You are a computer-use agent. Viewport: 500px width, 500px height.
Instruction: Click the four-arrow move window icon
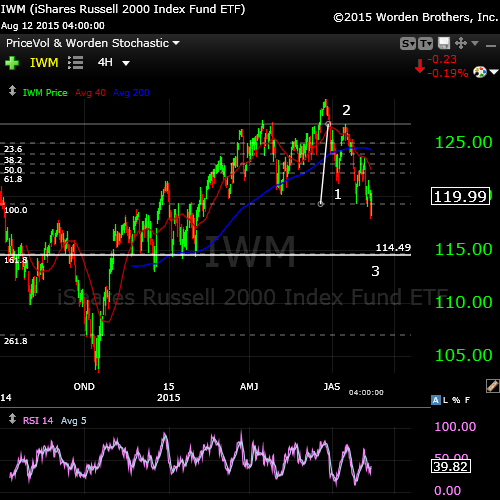point(461,43)
